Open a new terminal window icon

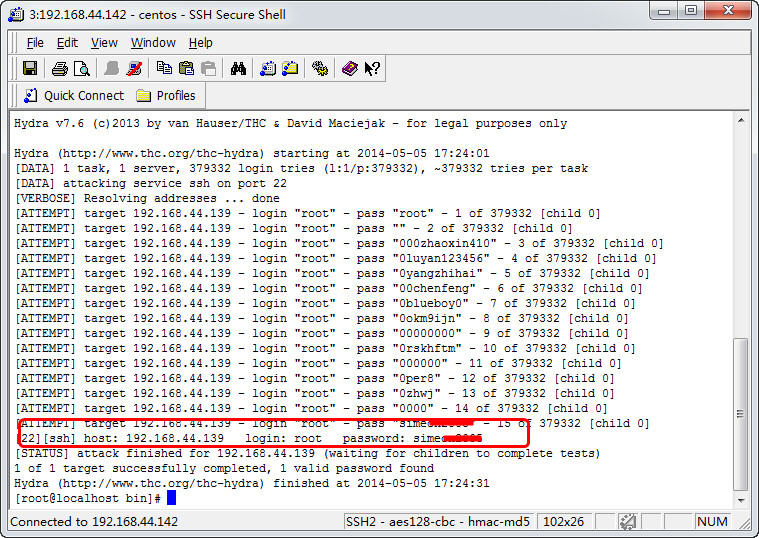point(268,69)
